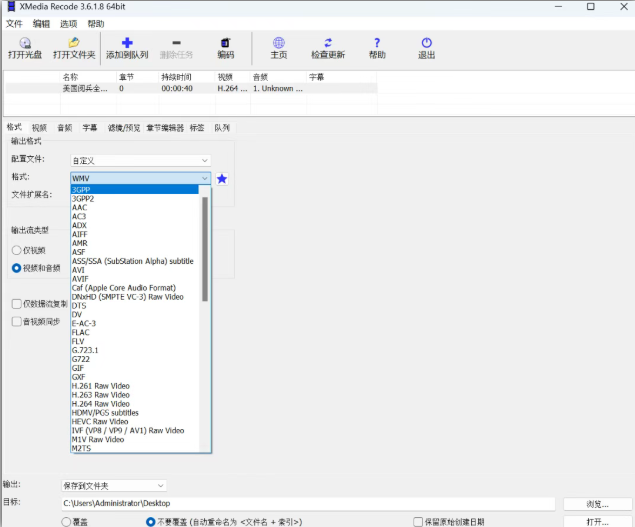Click the 检查更新 refresh icon

[327, 43]
